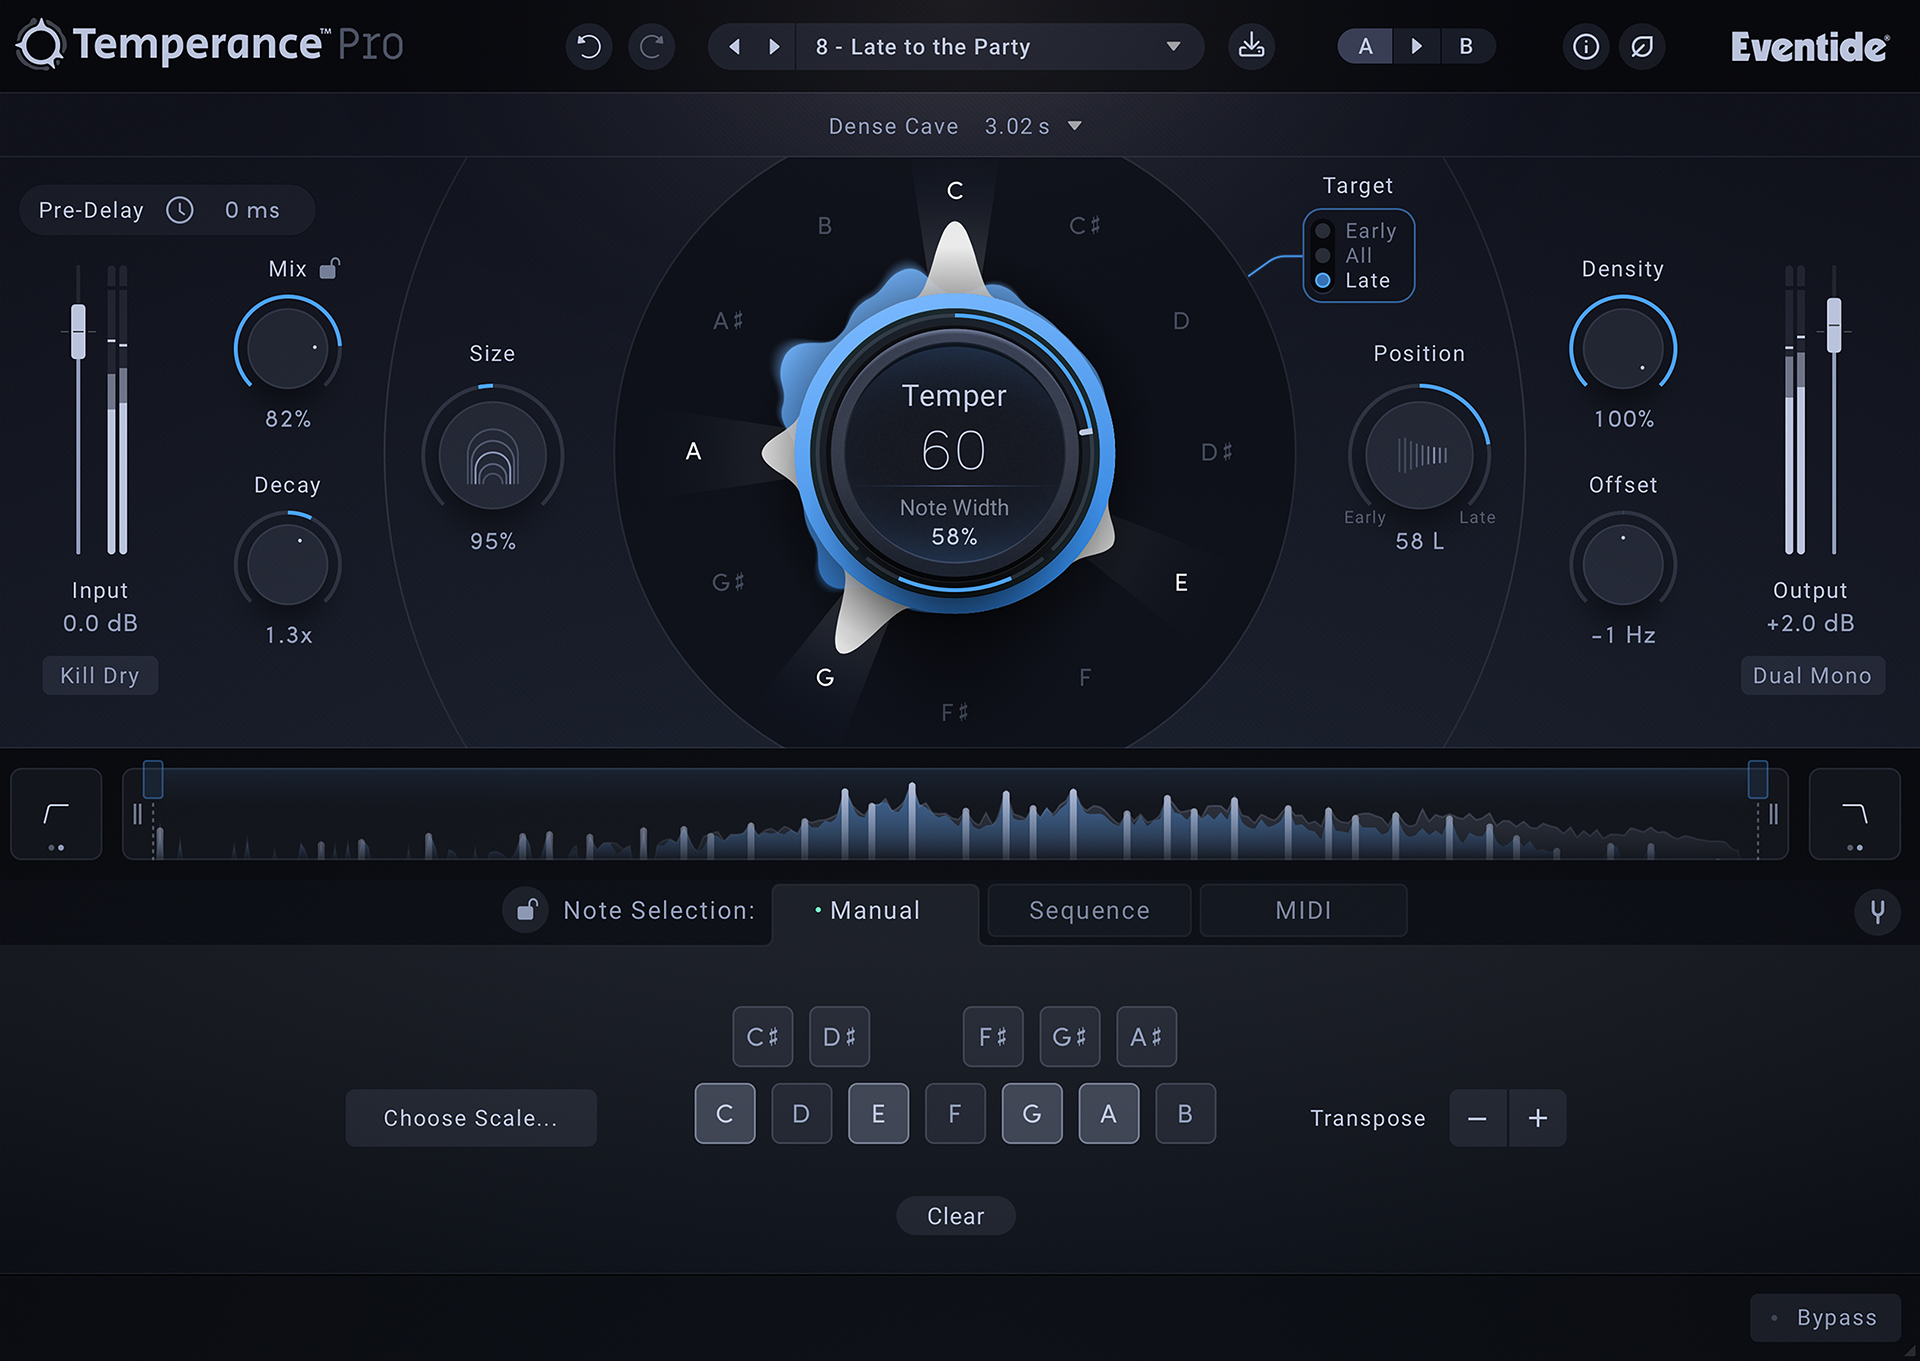Viewport: 1920px width, 1361px height.
Task: Switch to the Sequence tab
Action: click(1089, 910)
